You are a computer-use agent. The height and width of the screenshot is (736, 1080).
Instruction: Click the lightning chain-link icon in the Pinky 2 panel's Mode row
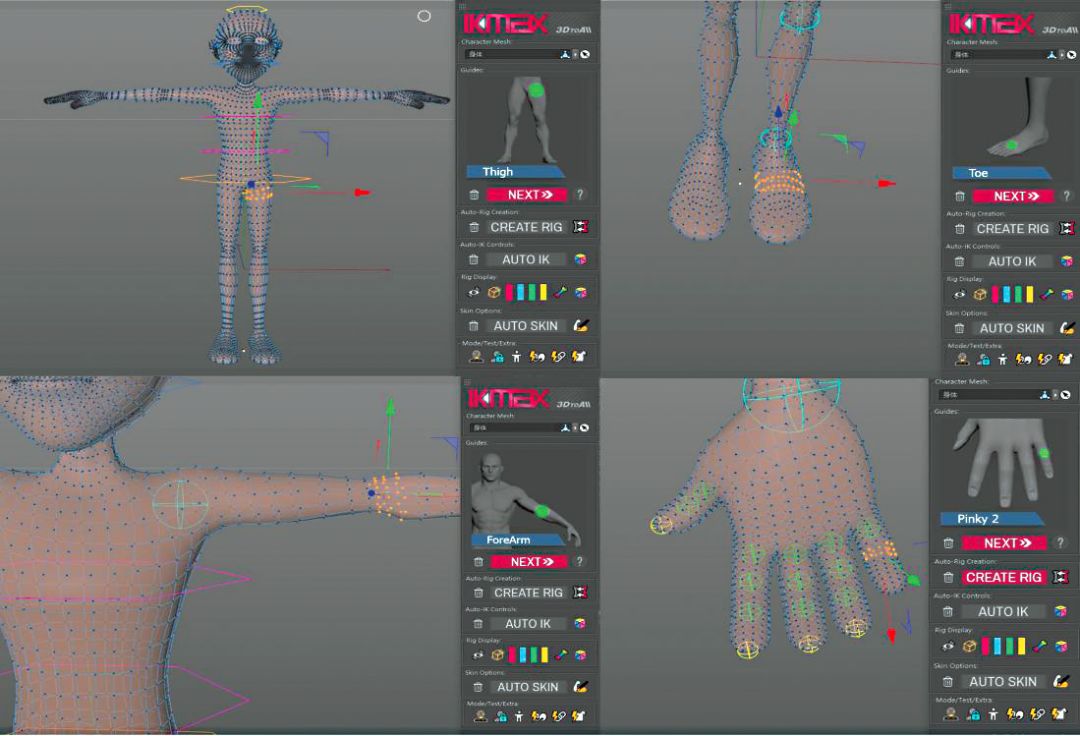click(1038, 714)
